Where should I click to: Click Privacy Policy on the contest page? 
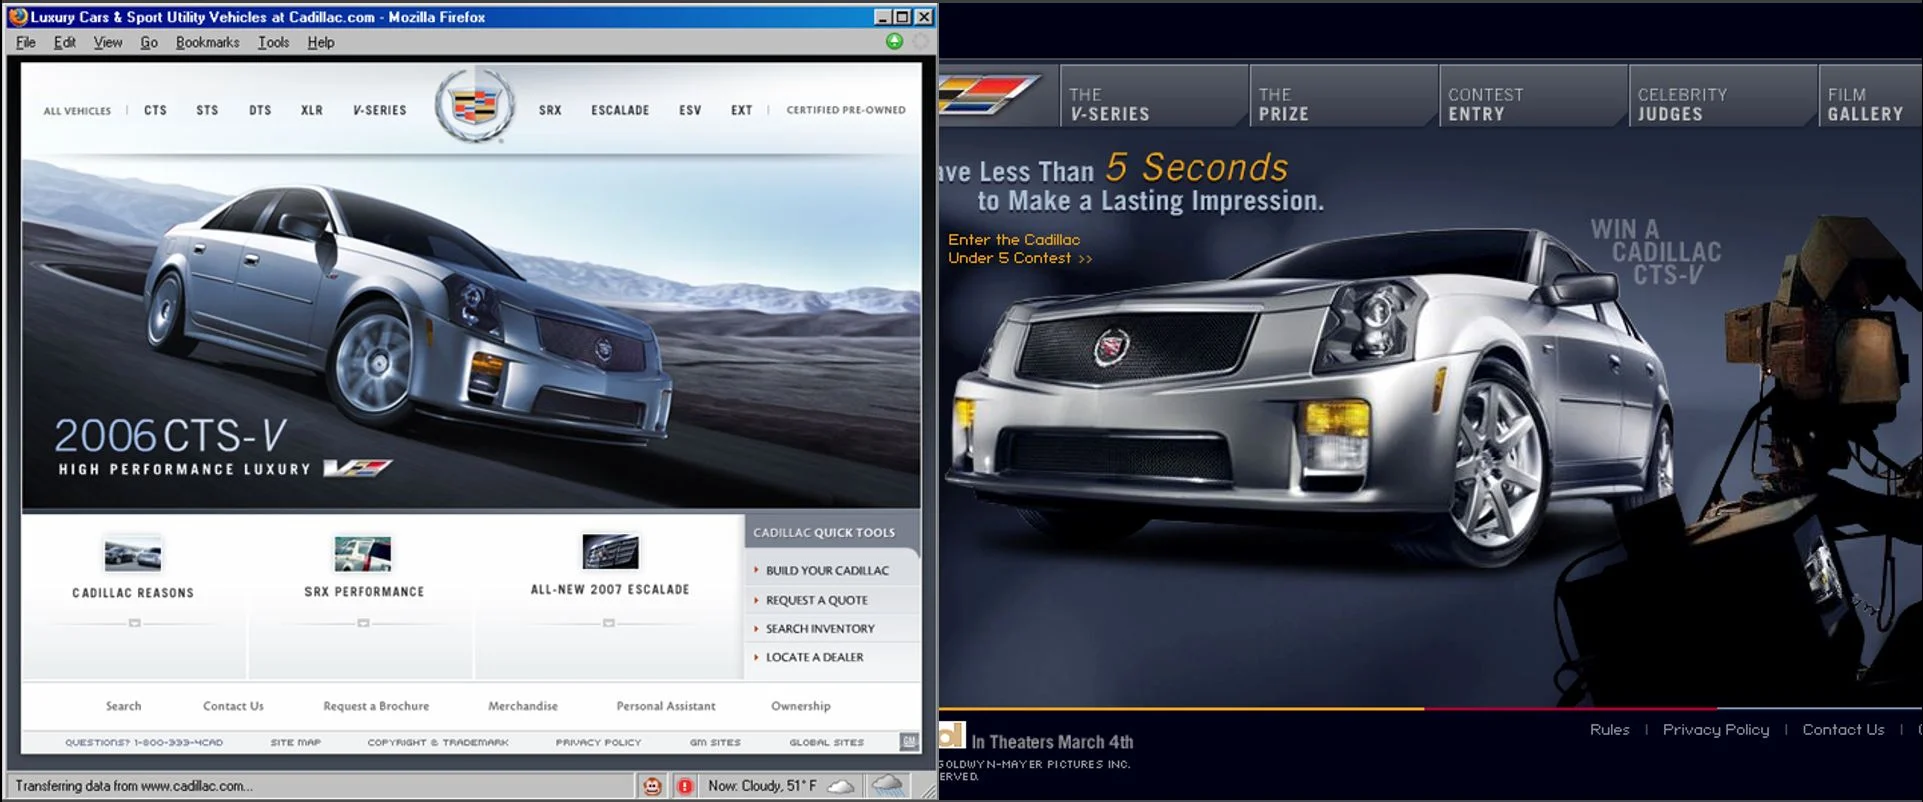pyautogui.click(x=1716, y=730)
